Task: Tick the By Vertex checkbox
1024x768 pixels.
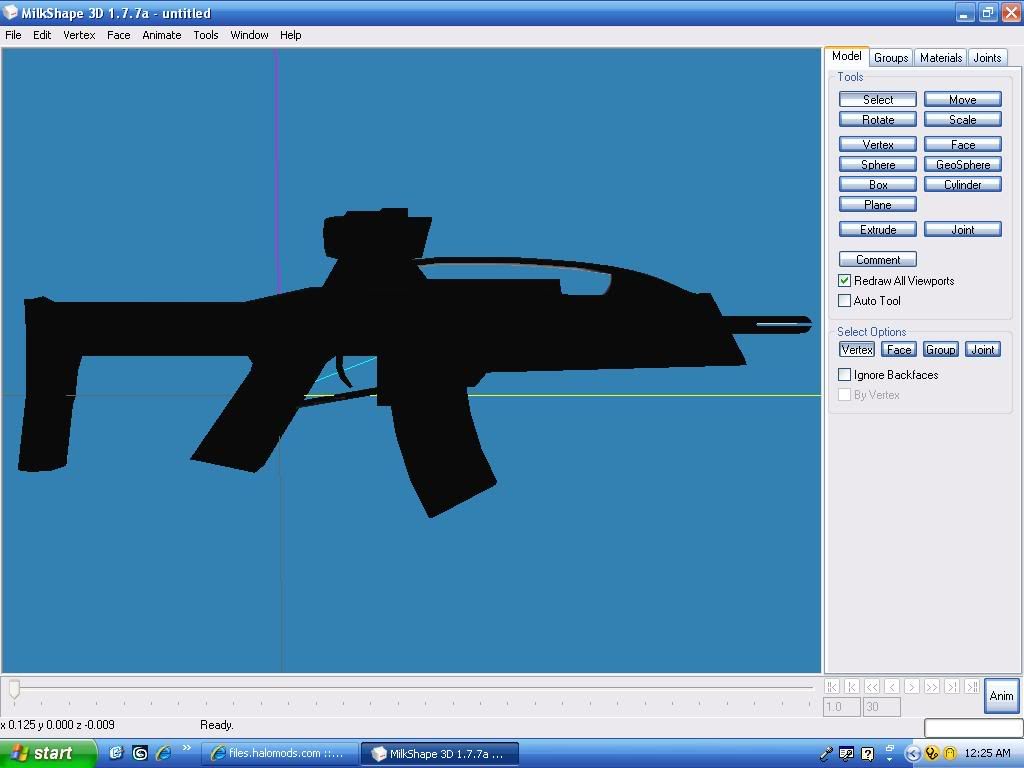Action: [844, 394]
